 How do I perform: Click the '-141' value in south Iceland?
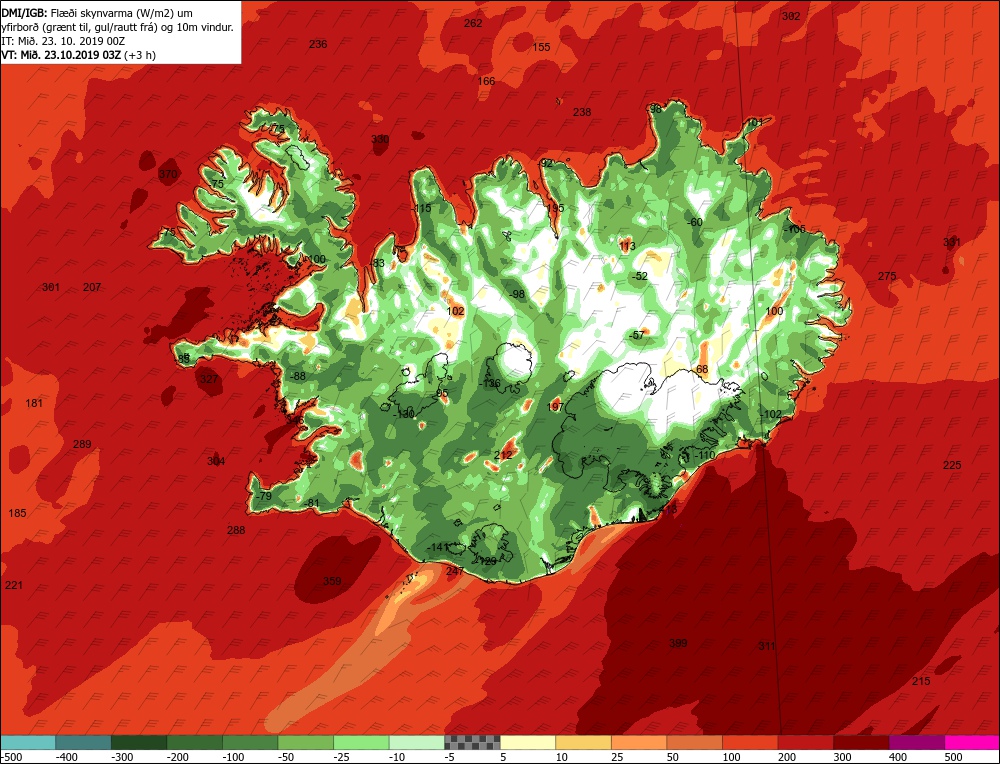tap(438, 547)
